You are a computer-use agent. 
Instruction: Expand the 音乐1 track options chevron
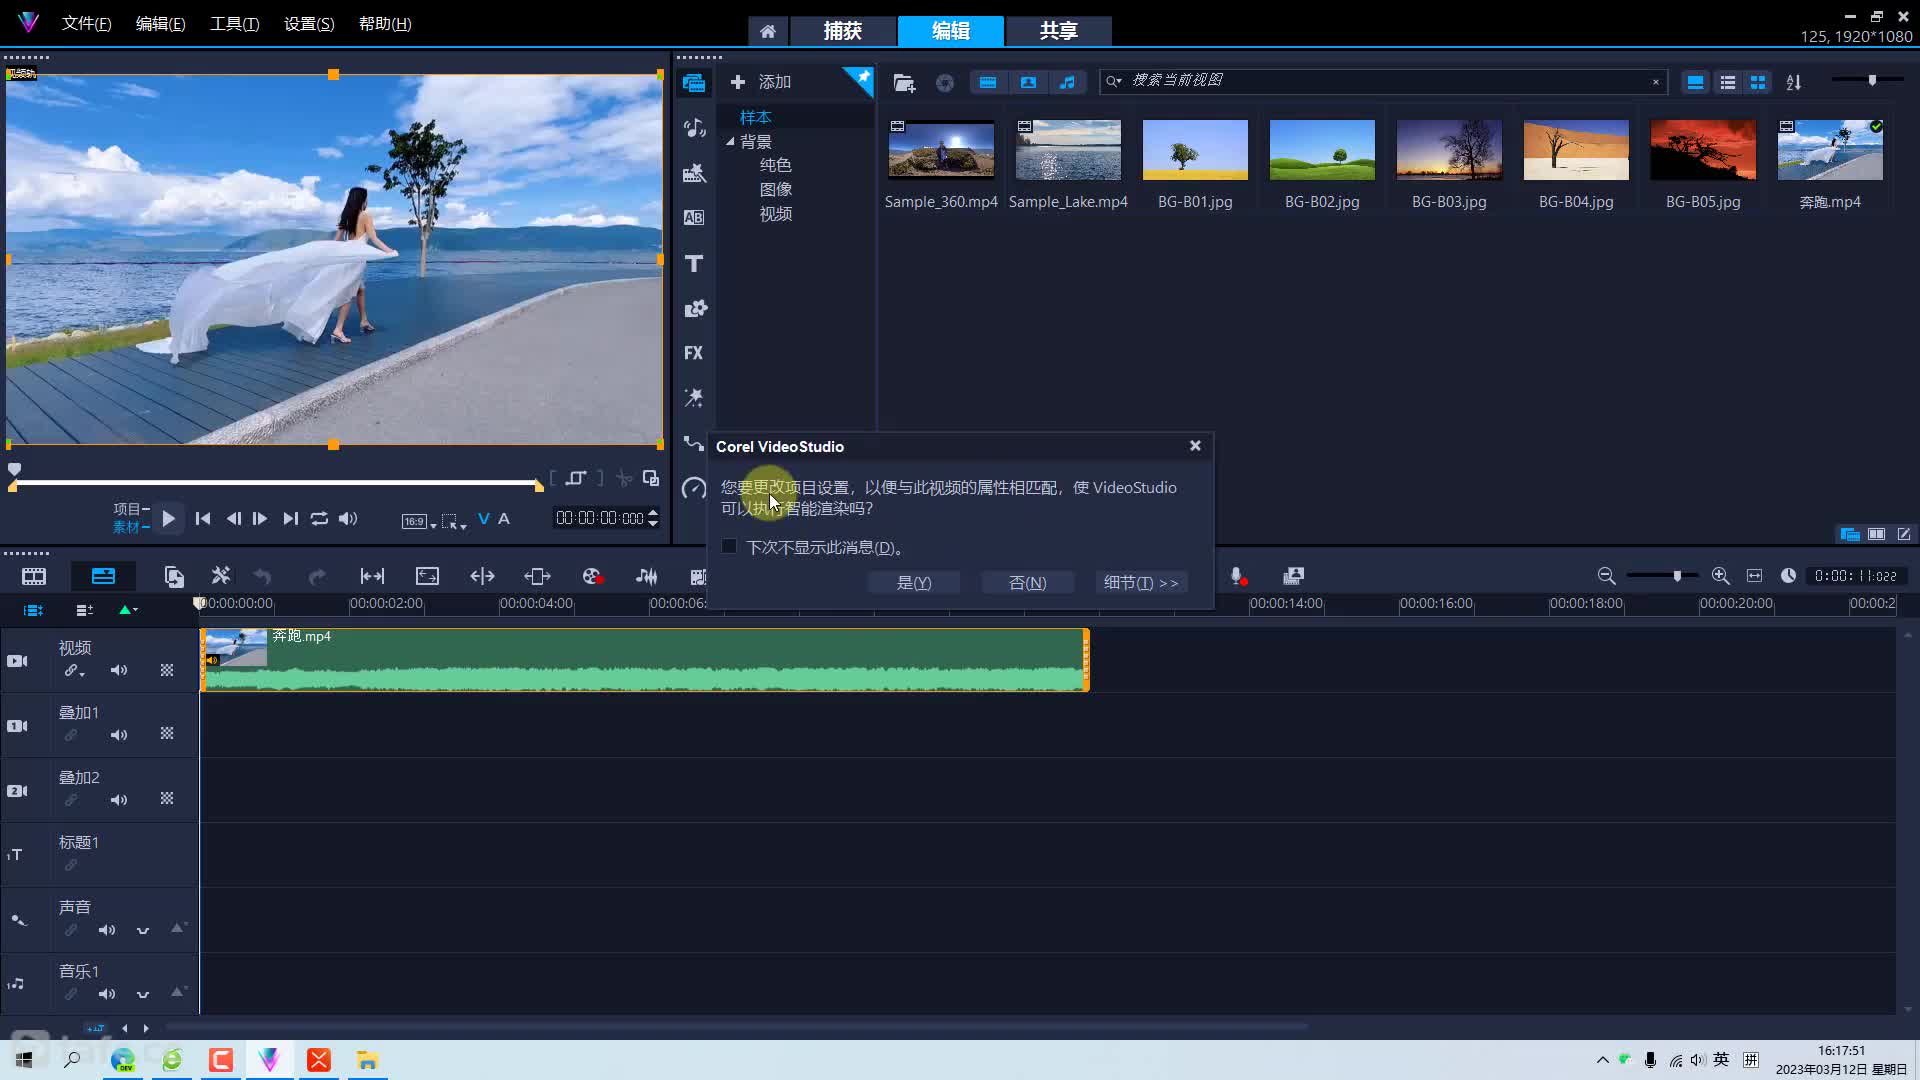[x=143, y=994]
